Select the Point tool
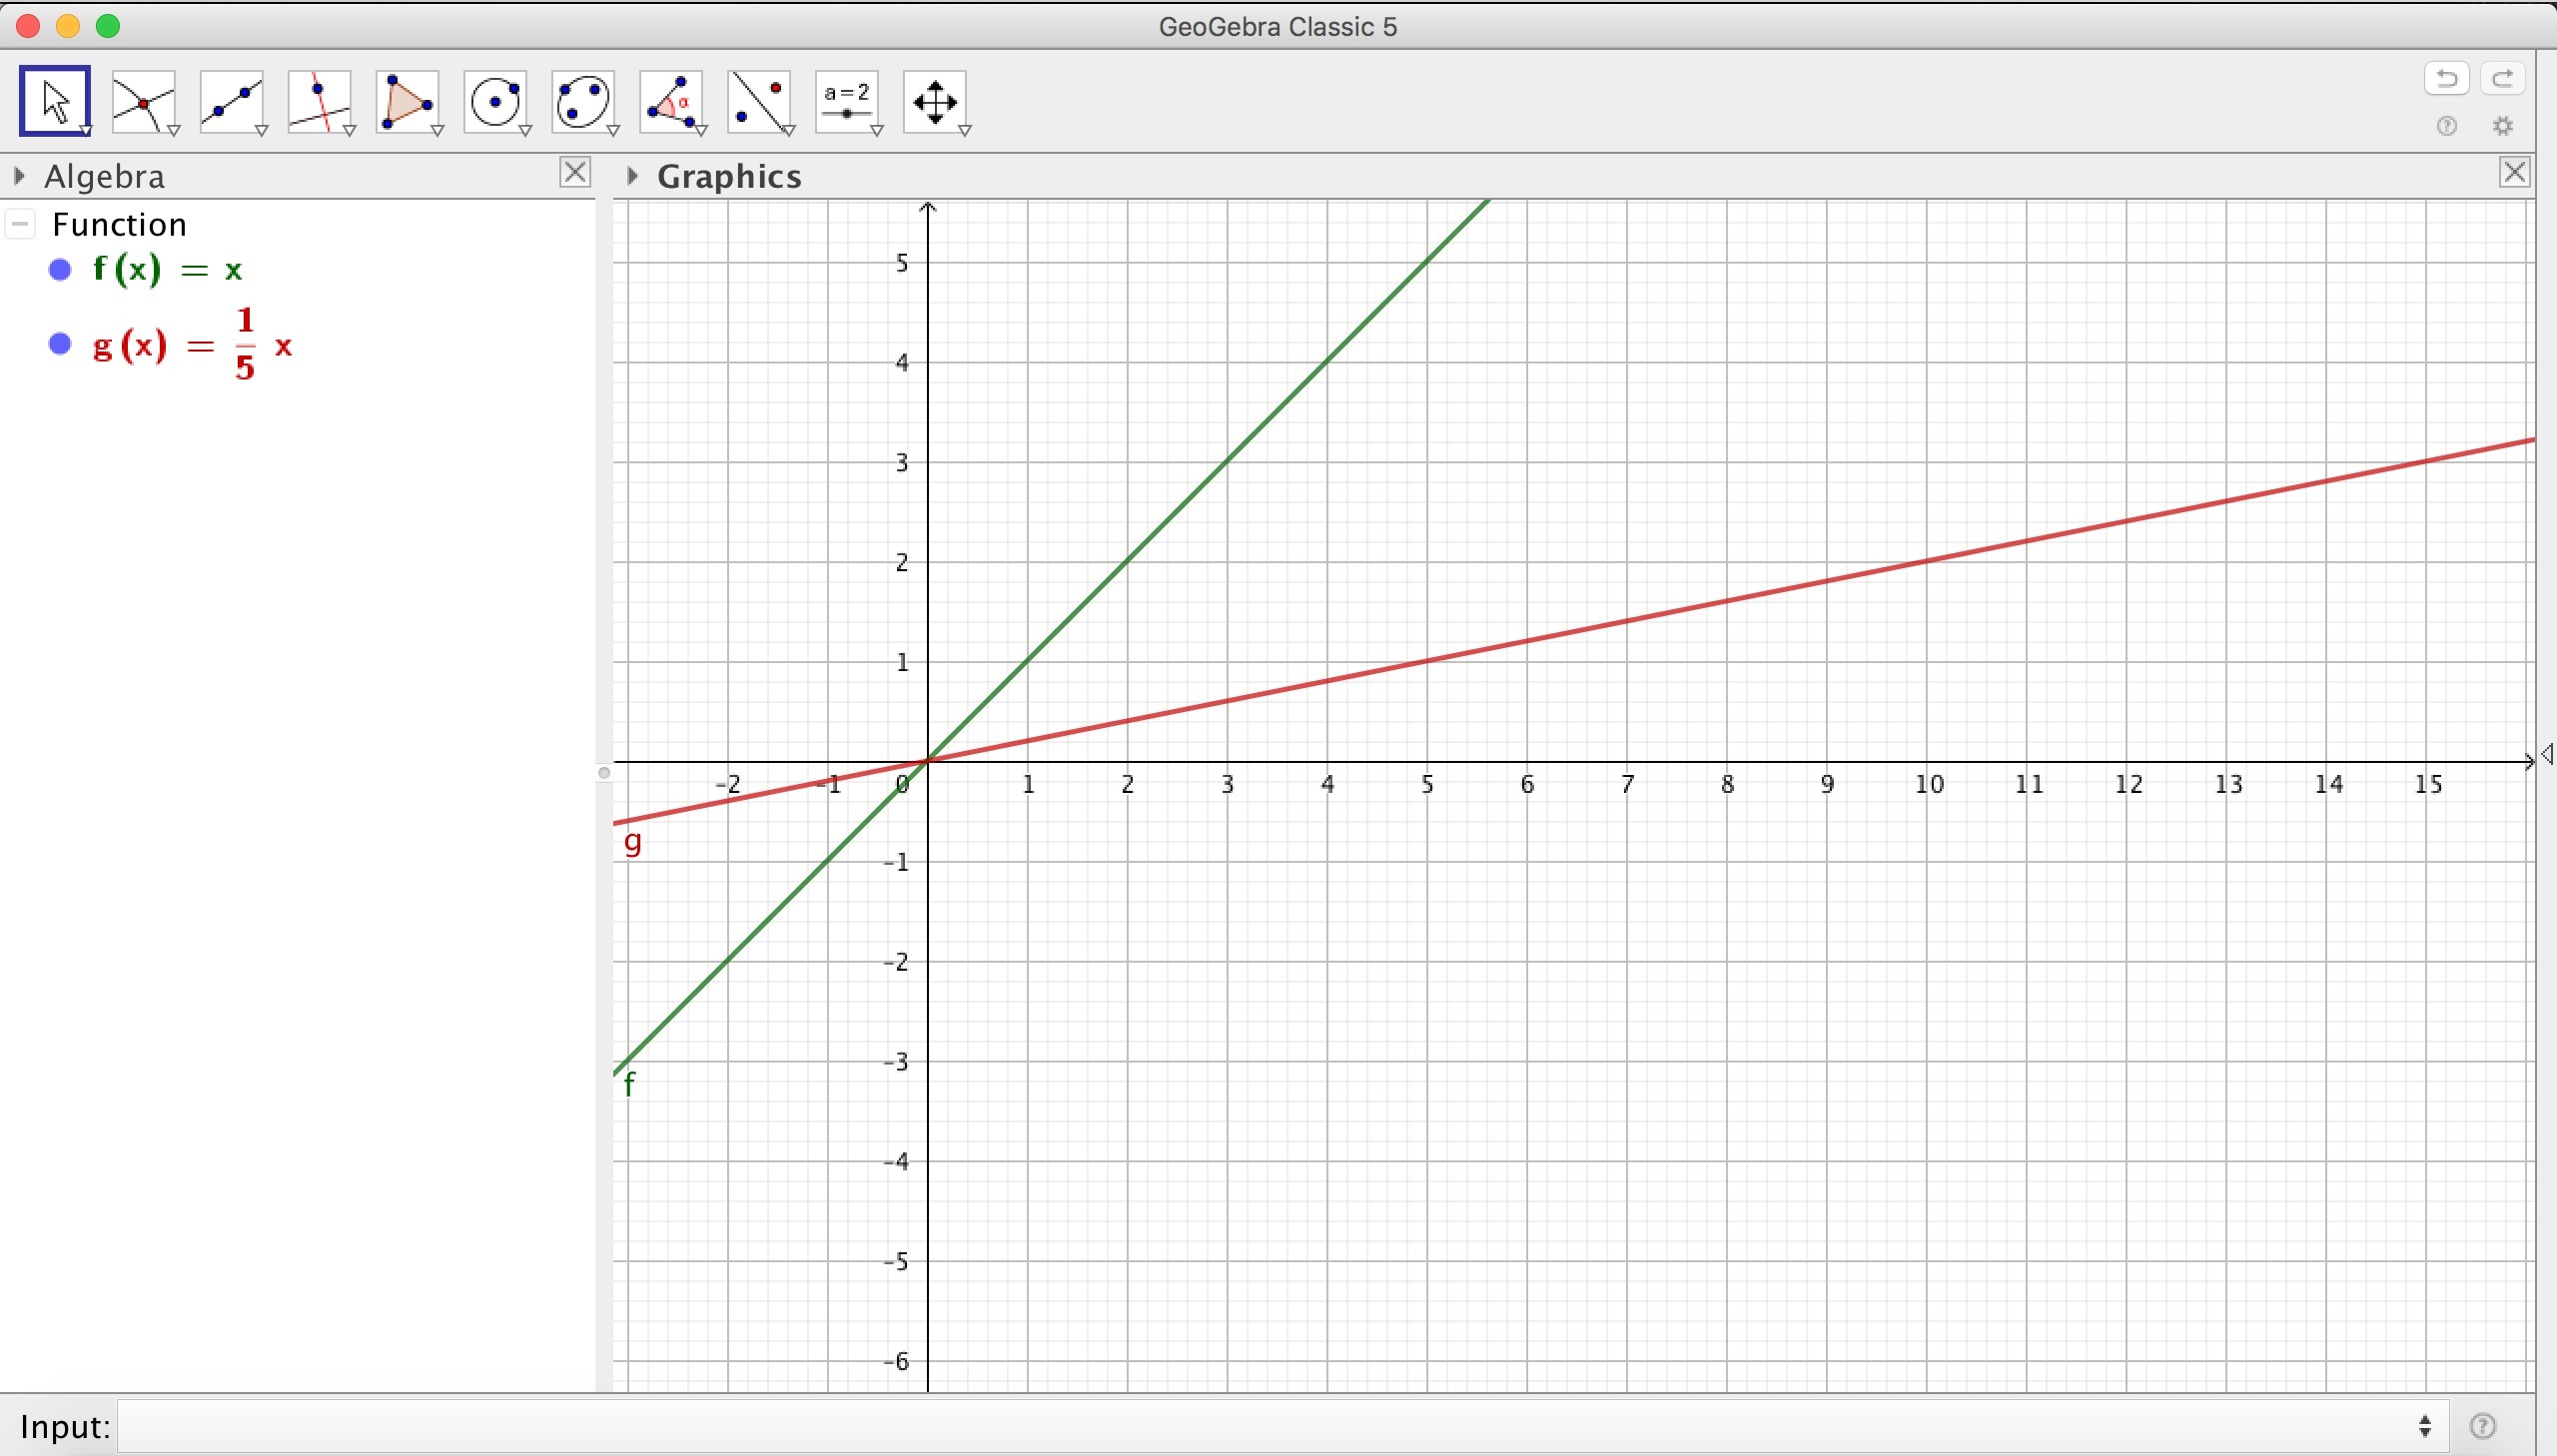The width and height of the screenshot is (2557, 1456). point(143,101)
